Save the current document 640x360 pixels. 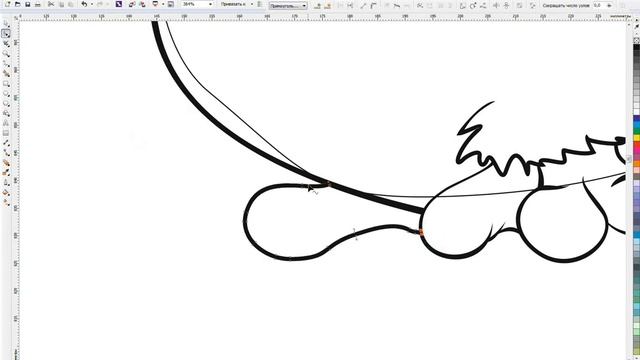point(27,4)
